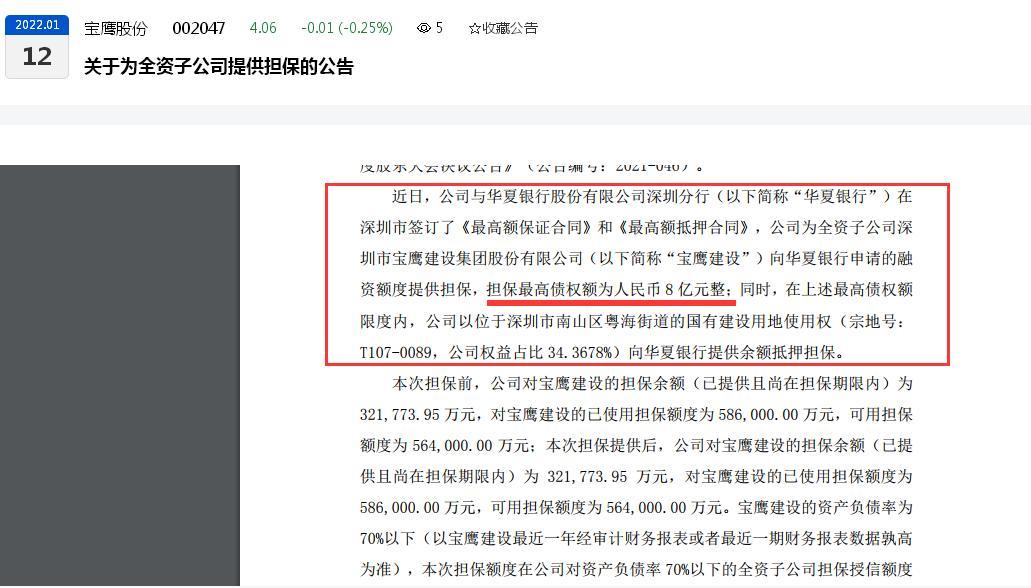1031x588 pixels.
Task: Select the 收藏公告 bookmark label
Action: pyautogui.click(x=510, y=28)
